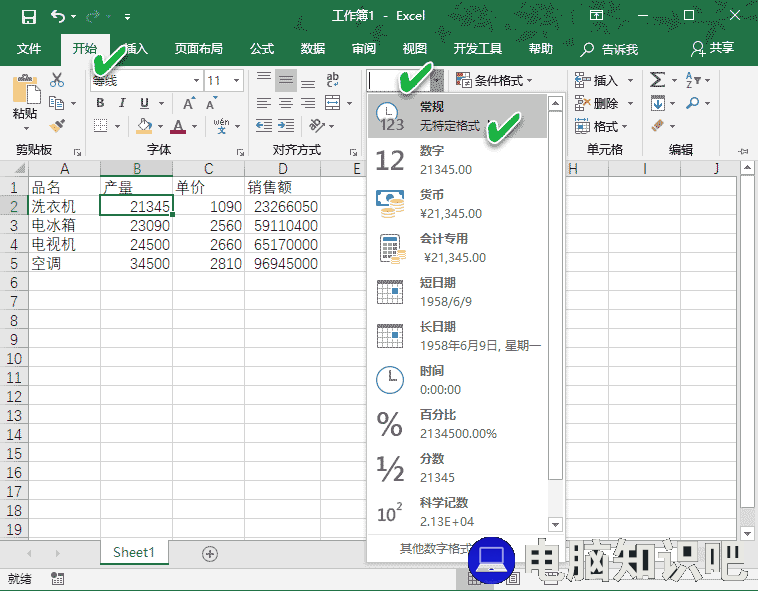Switch to the 数据 Data tab
The width and height of the screenshot is (758, 591).
click(312, 49)
